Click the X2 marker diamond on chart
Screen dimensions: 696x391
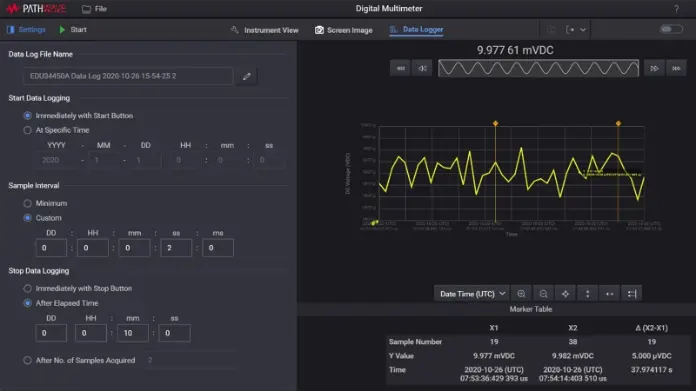pos(618,123)
